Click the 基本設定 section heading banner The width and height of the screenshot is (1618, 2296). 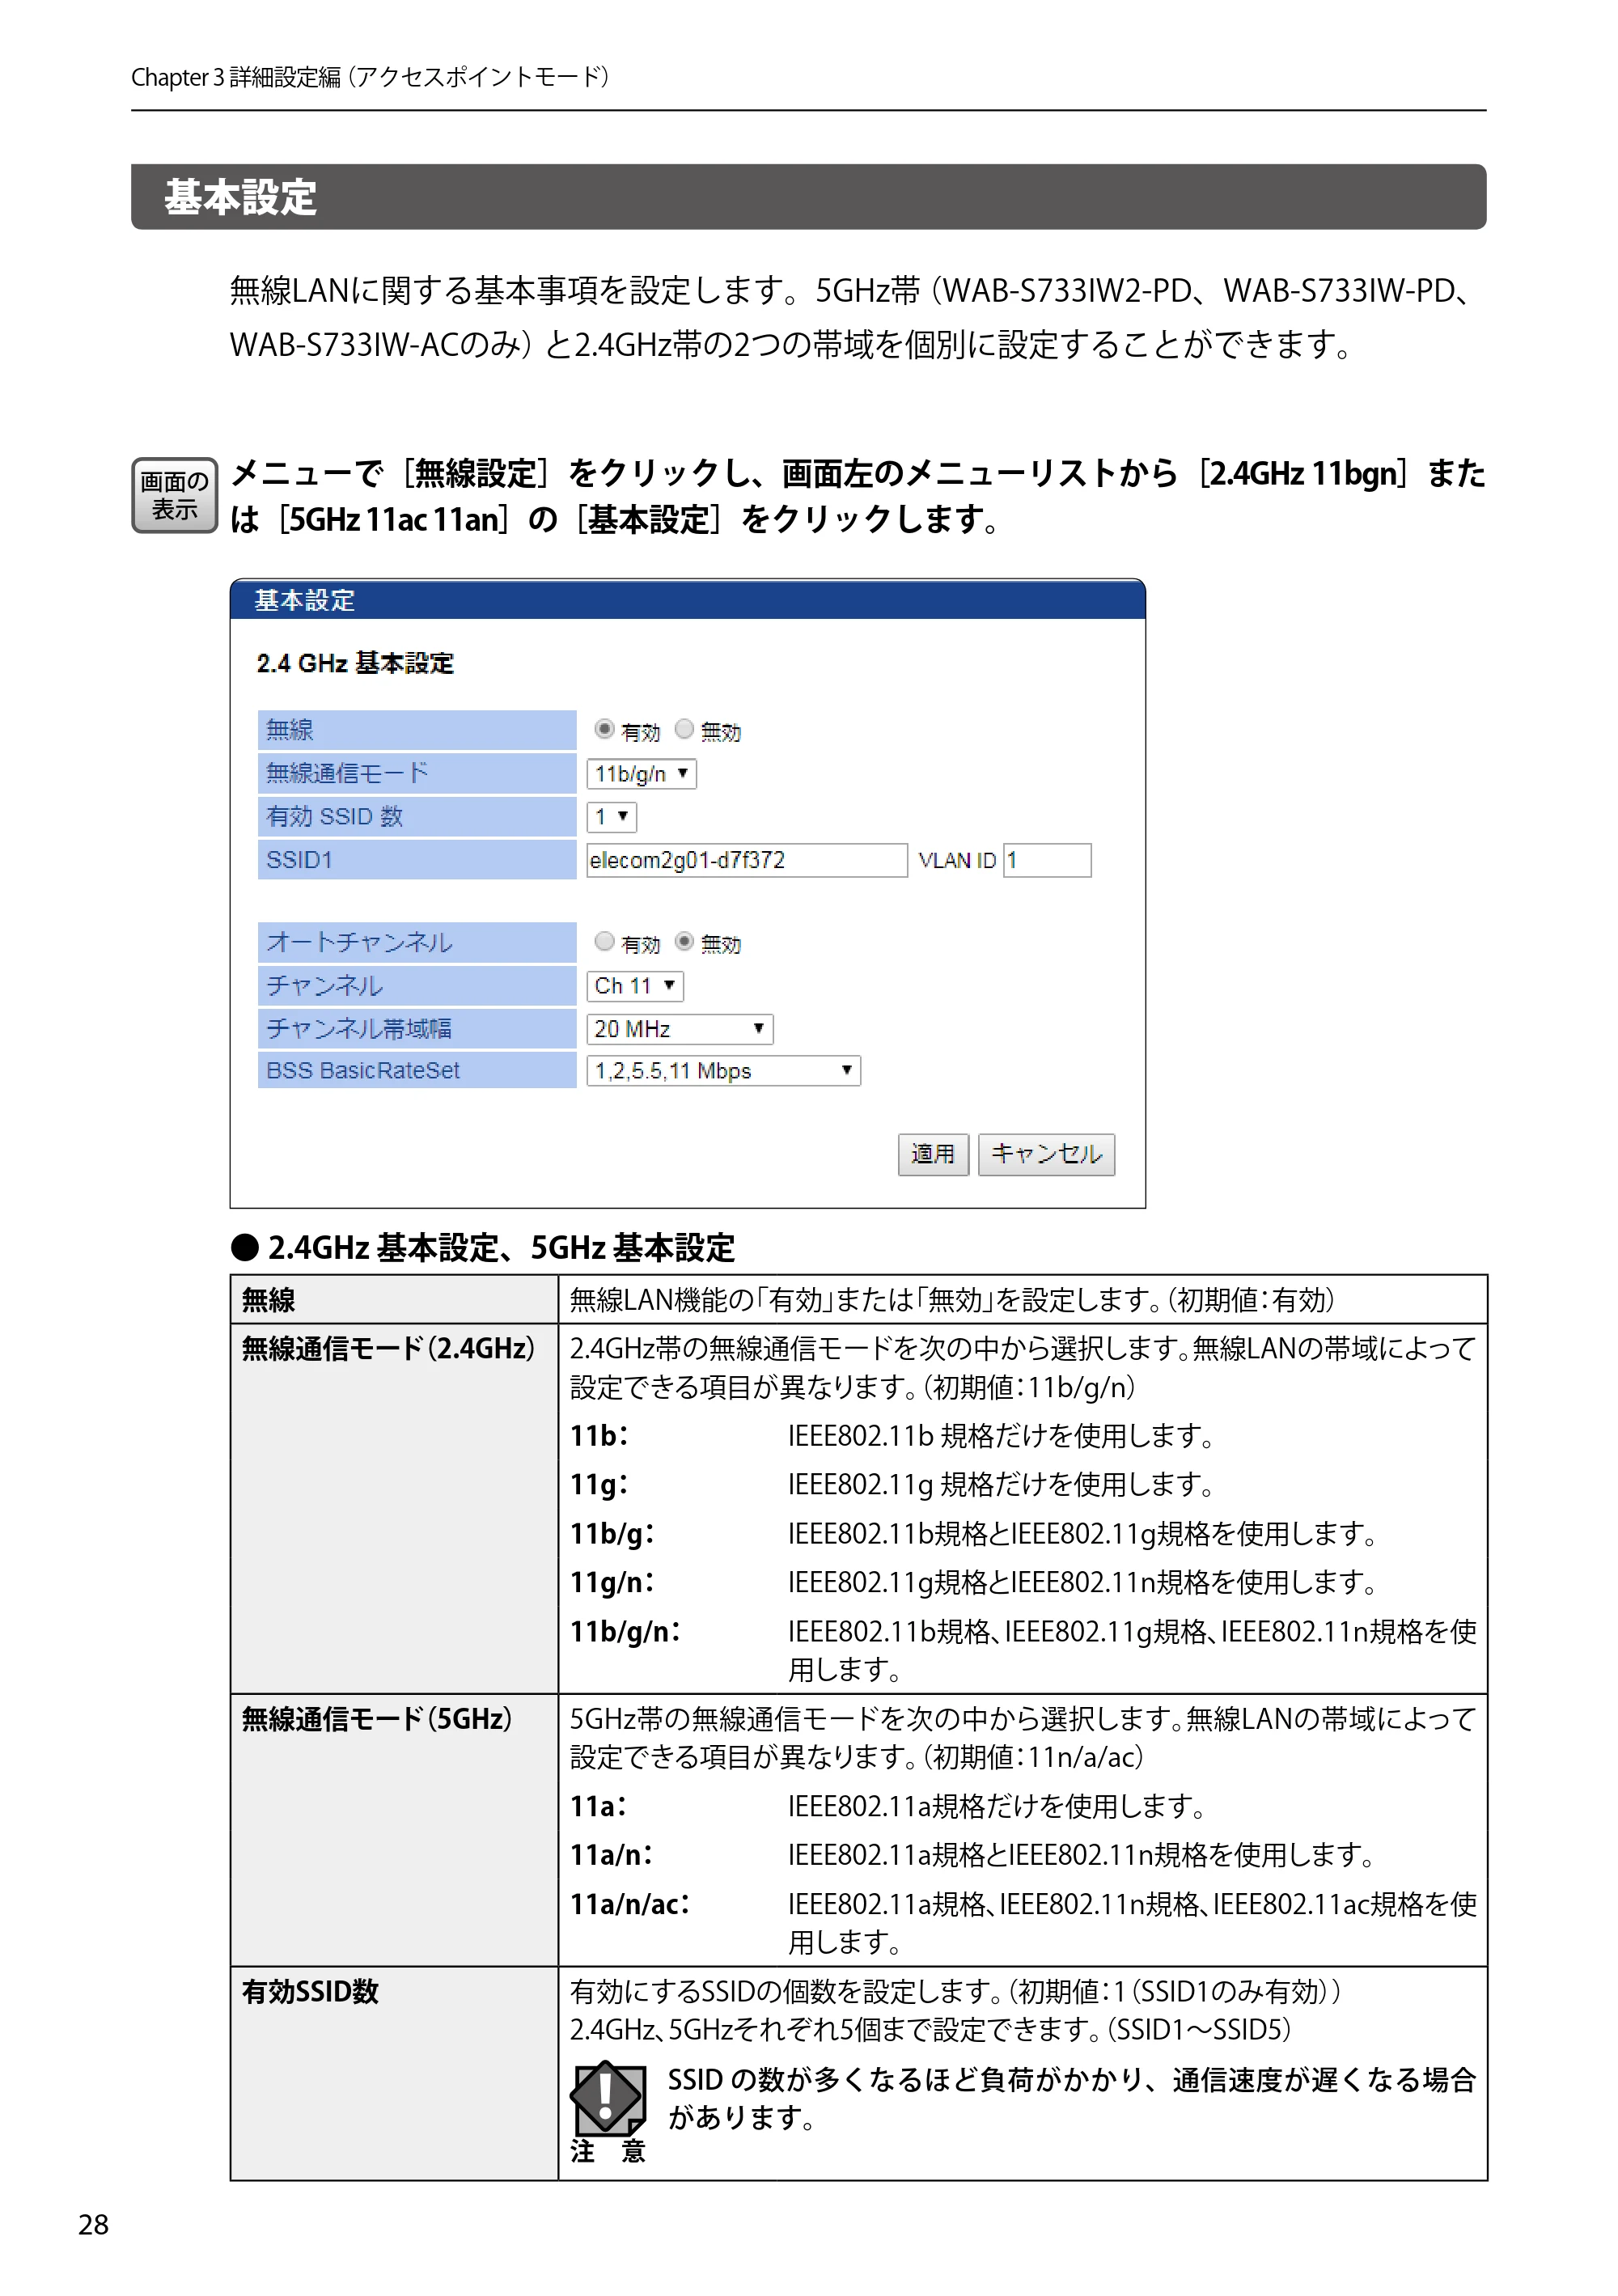(x=808, y=197)
